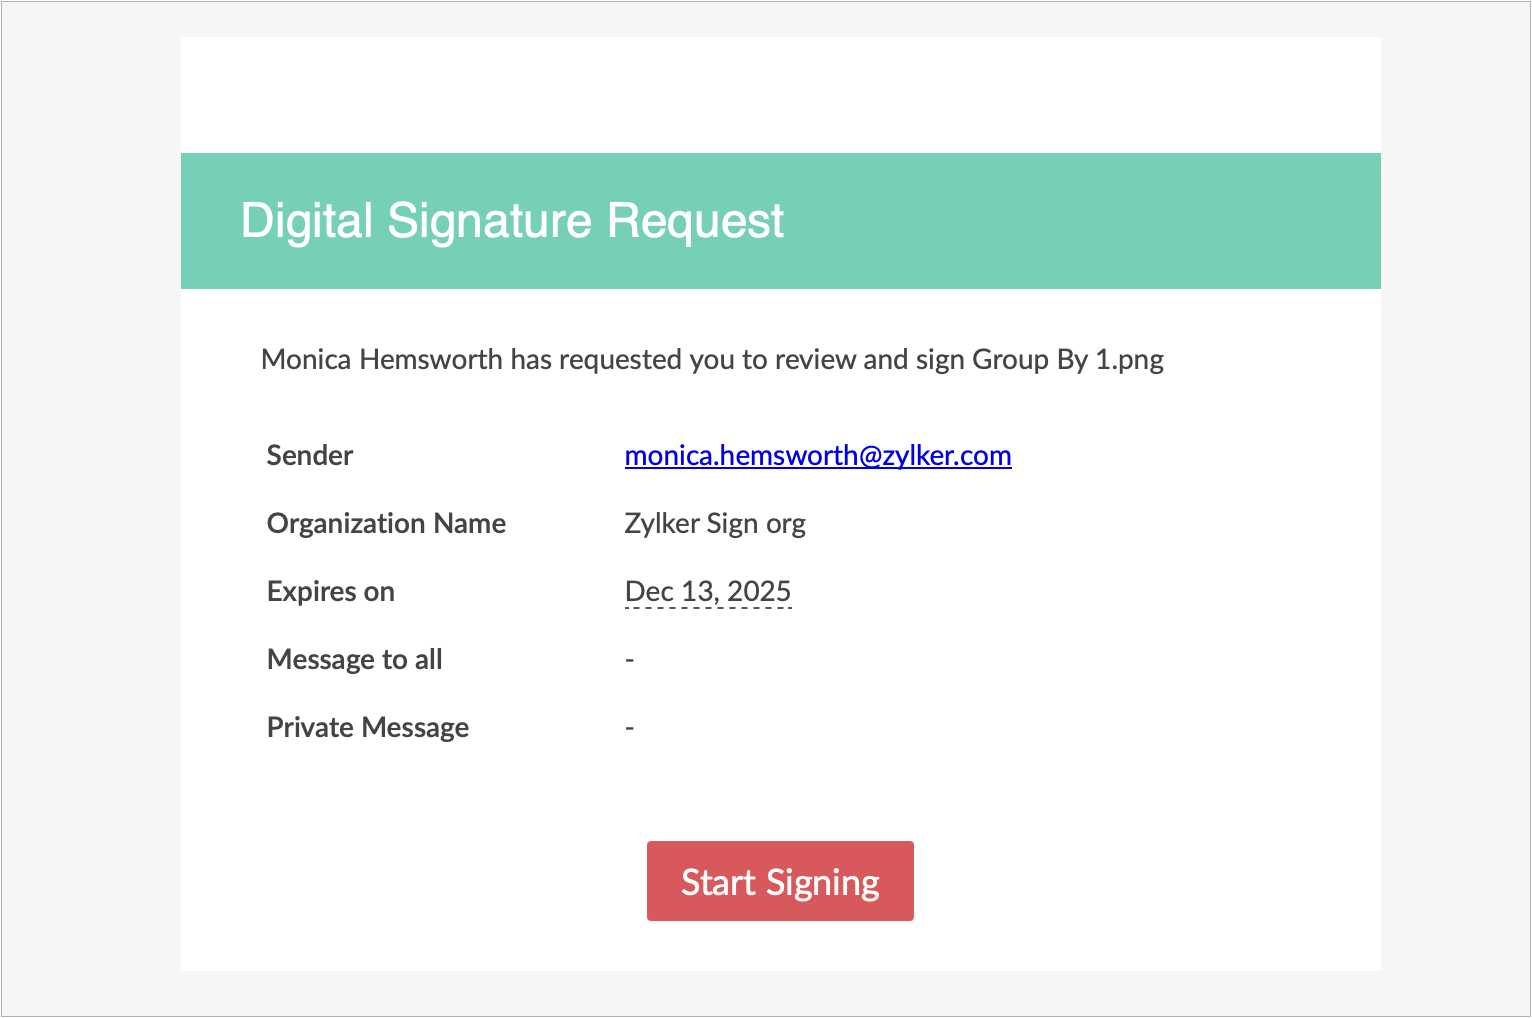Select the Organization Name label
Screen dimensions: 1532x1018
coord(386,524)
